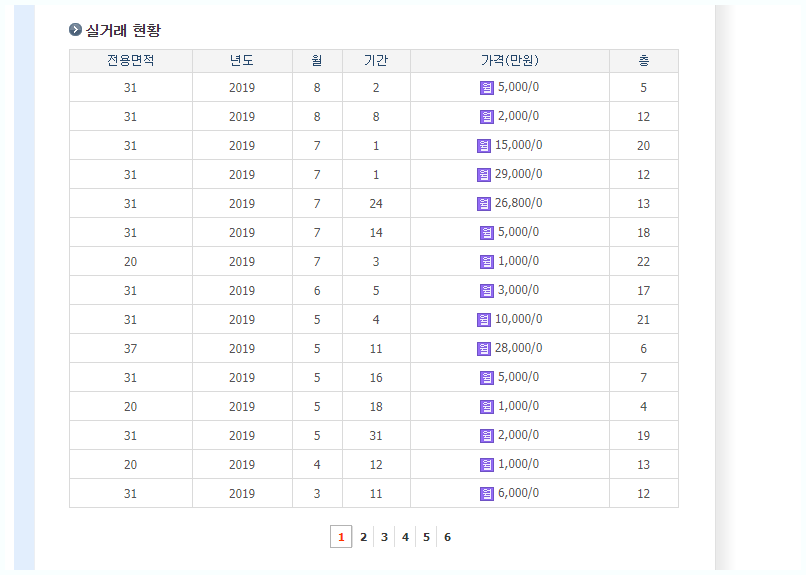Click the price text 26,800/0
The width and height of the screenshot is (806, 575).
(519, 203)
